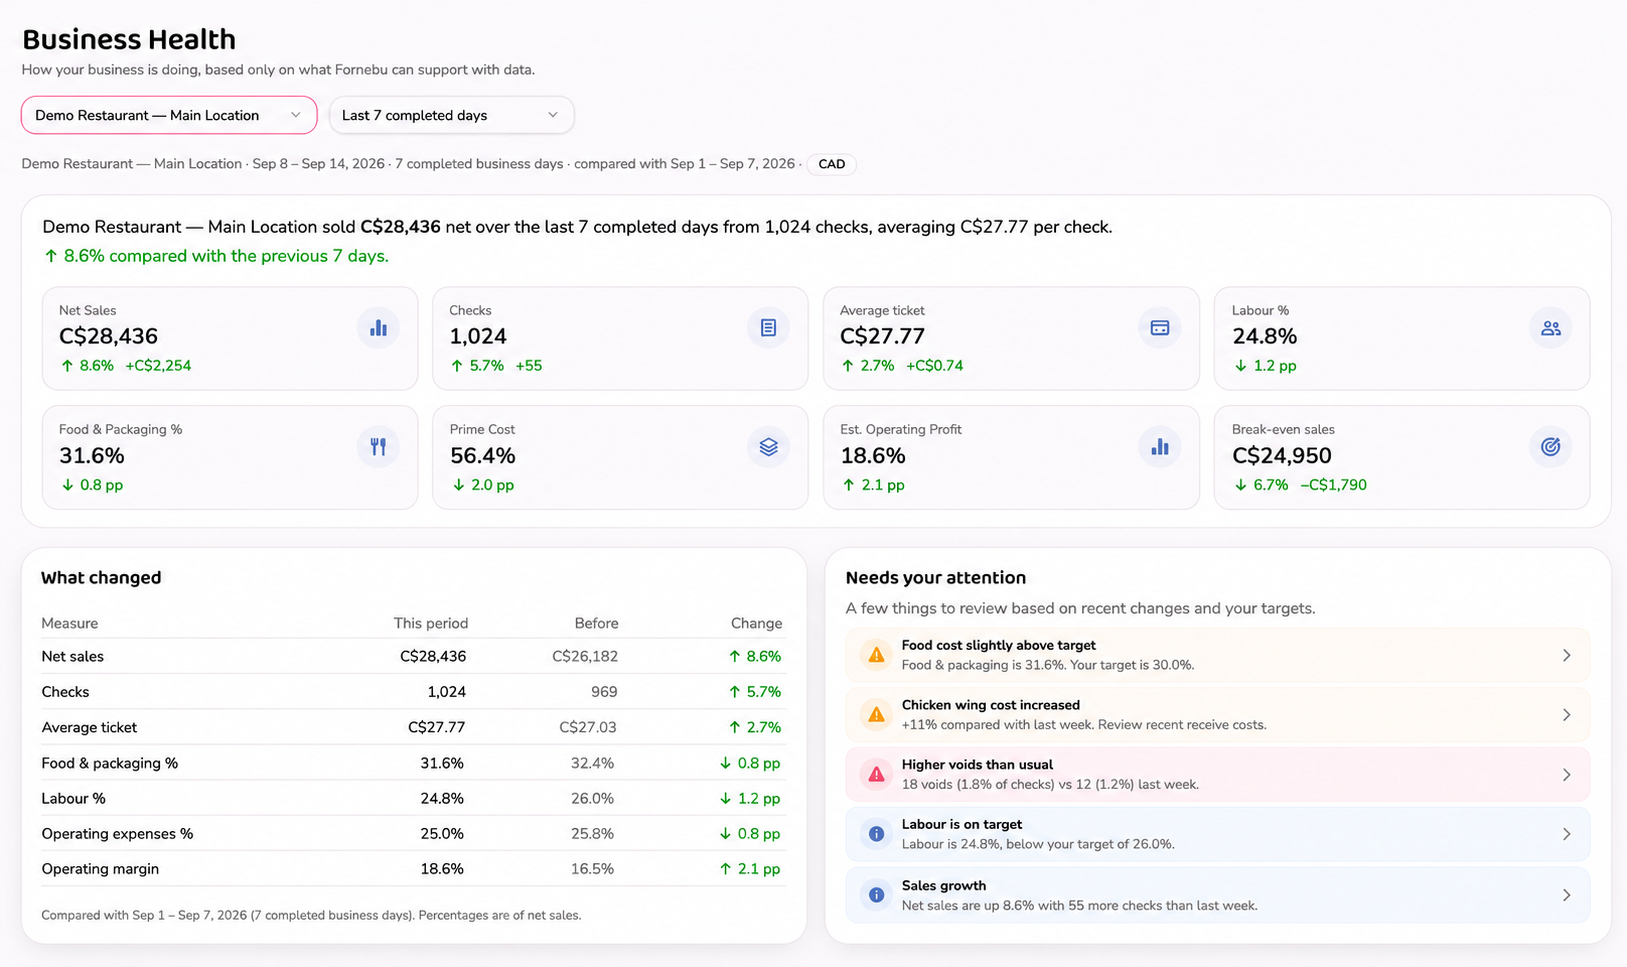This screenshot has height=967, width=1627.
Task: Click the Checks receipt icon
Action: click(x=768, y=328)
